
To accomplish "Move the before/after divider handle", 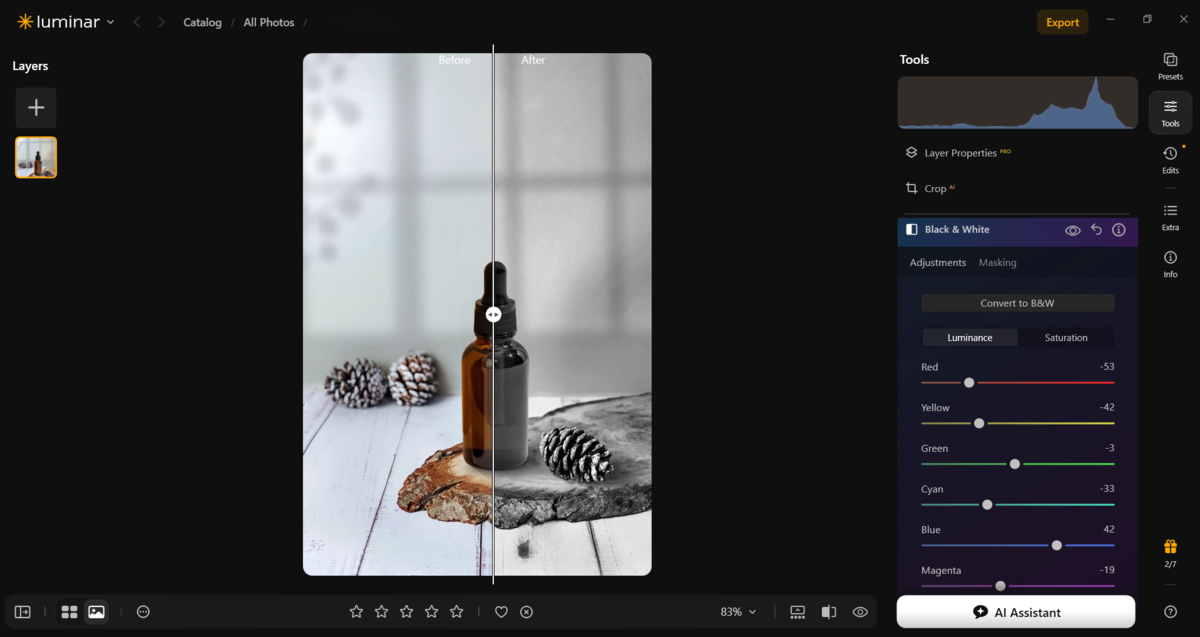I will (x=493, y=313).
